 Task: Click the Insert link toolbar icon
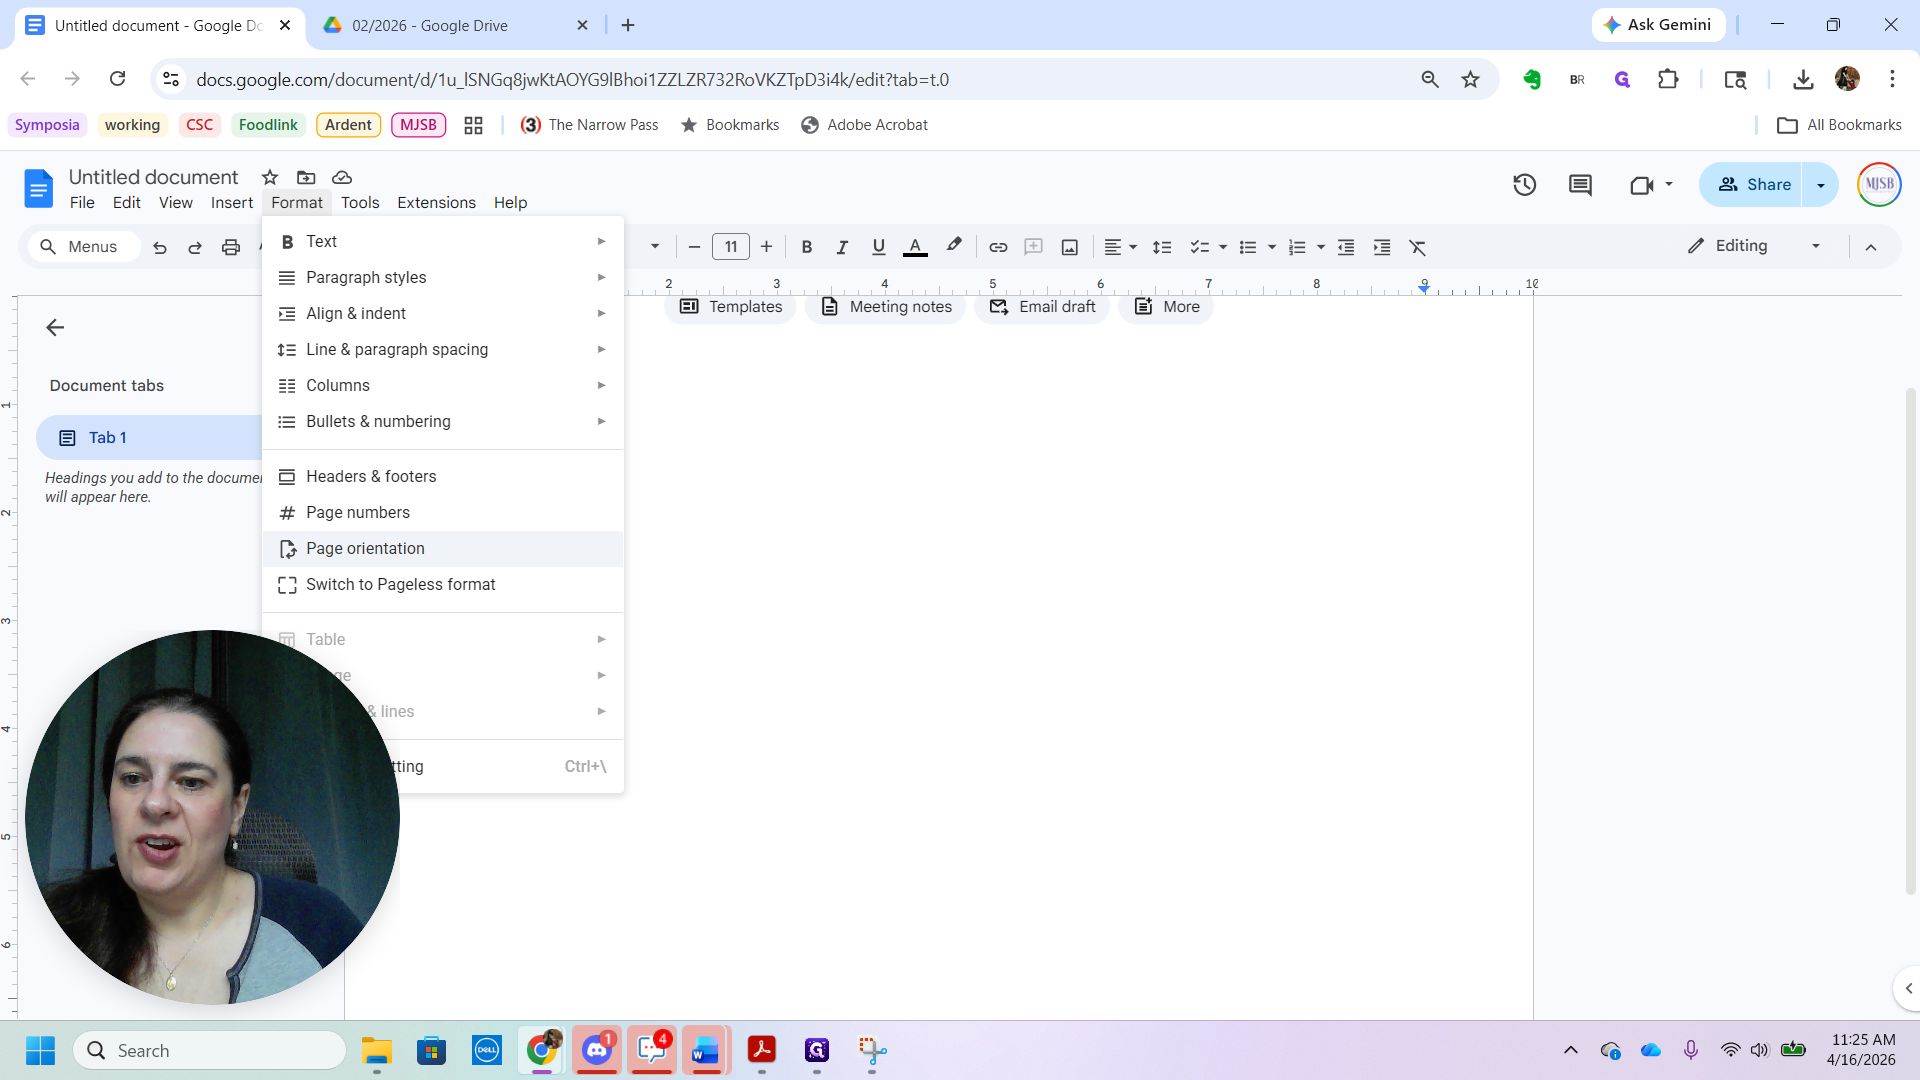pyautogui.click(x=997, y=247)
